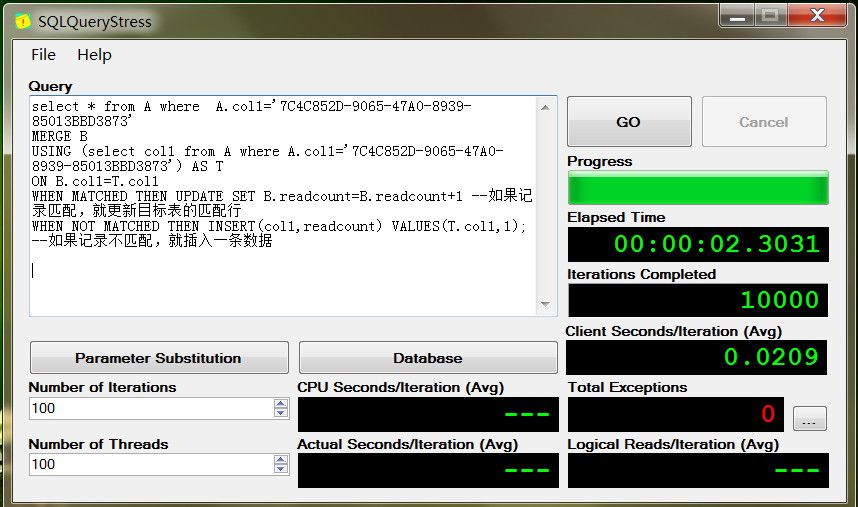Click the Elapsed Time value 00:00:02.3031
The image size is (858, 507).
click(716, 244)
